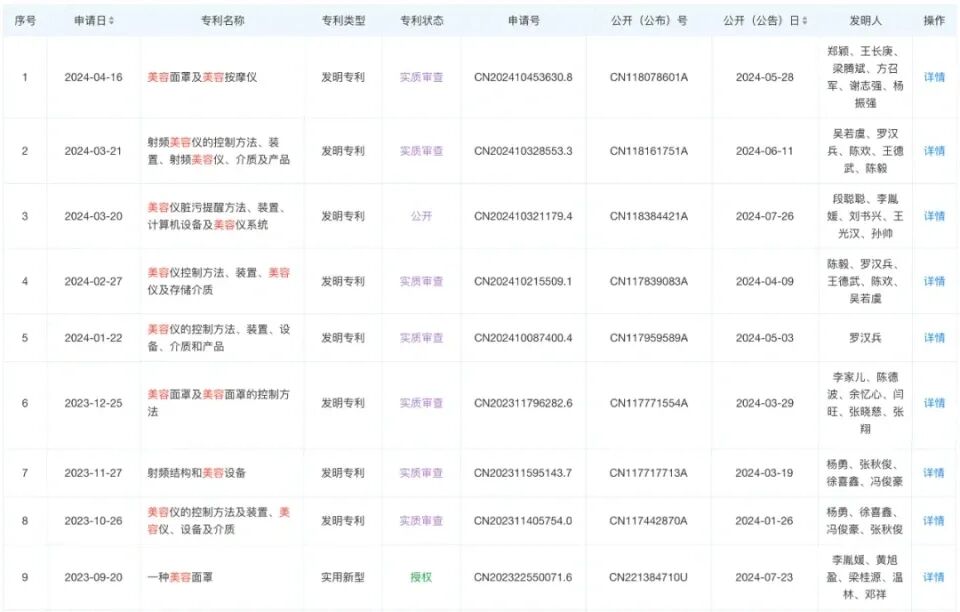960x612 pixels.
Task: Click the 发明人 column header
Action: pyautogui.click(x=865, y=21)
